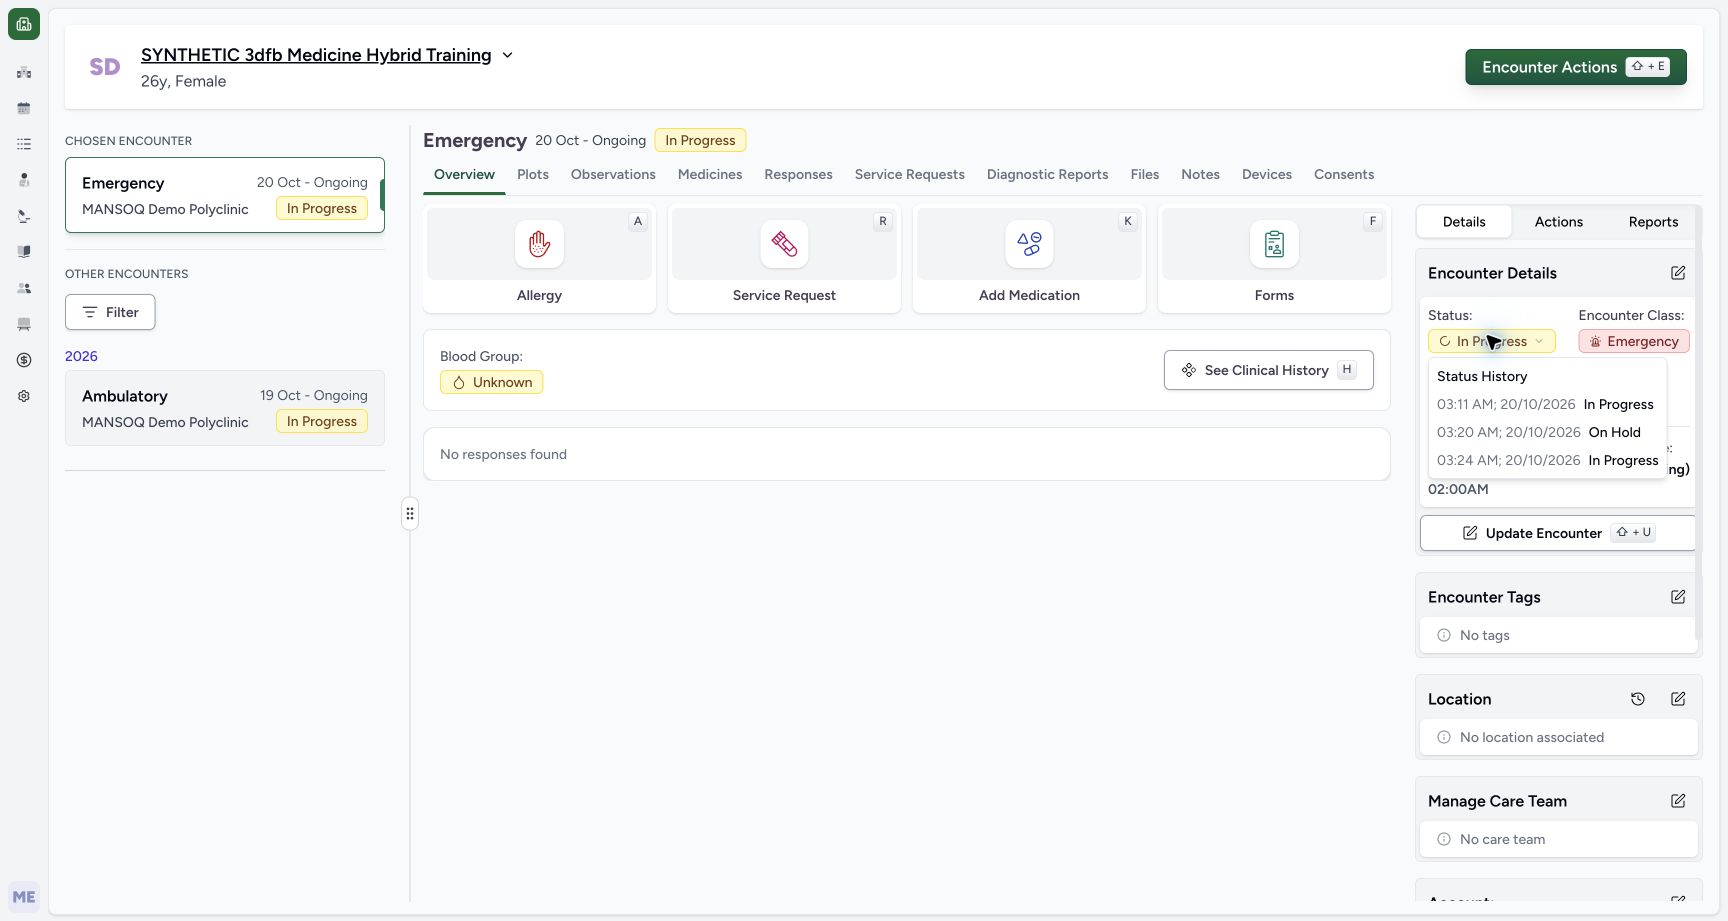Viewport: 1728px width, 921px height.
Task: Open the facility building sidebar icon
Action: (24, 72)
